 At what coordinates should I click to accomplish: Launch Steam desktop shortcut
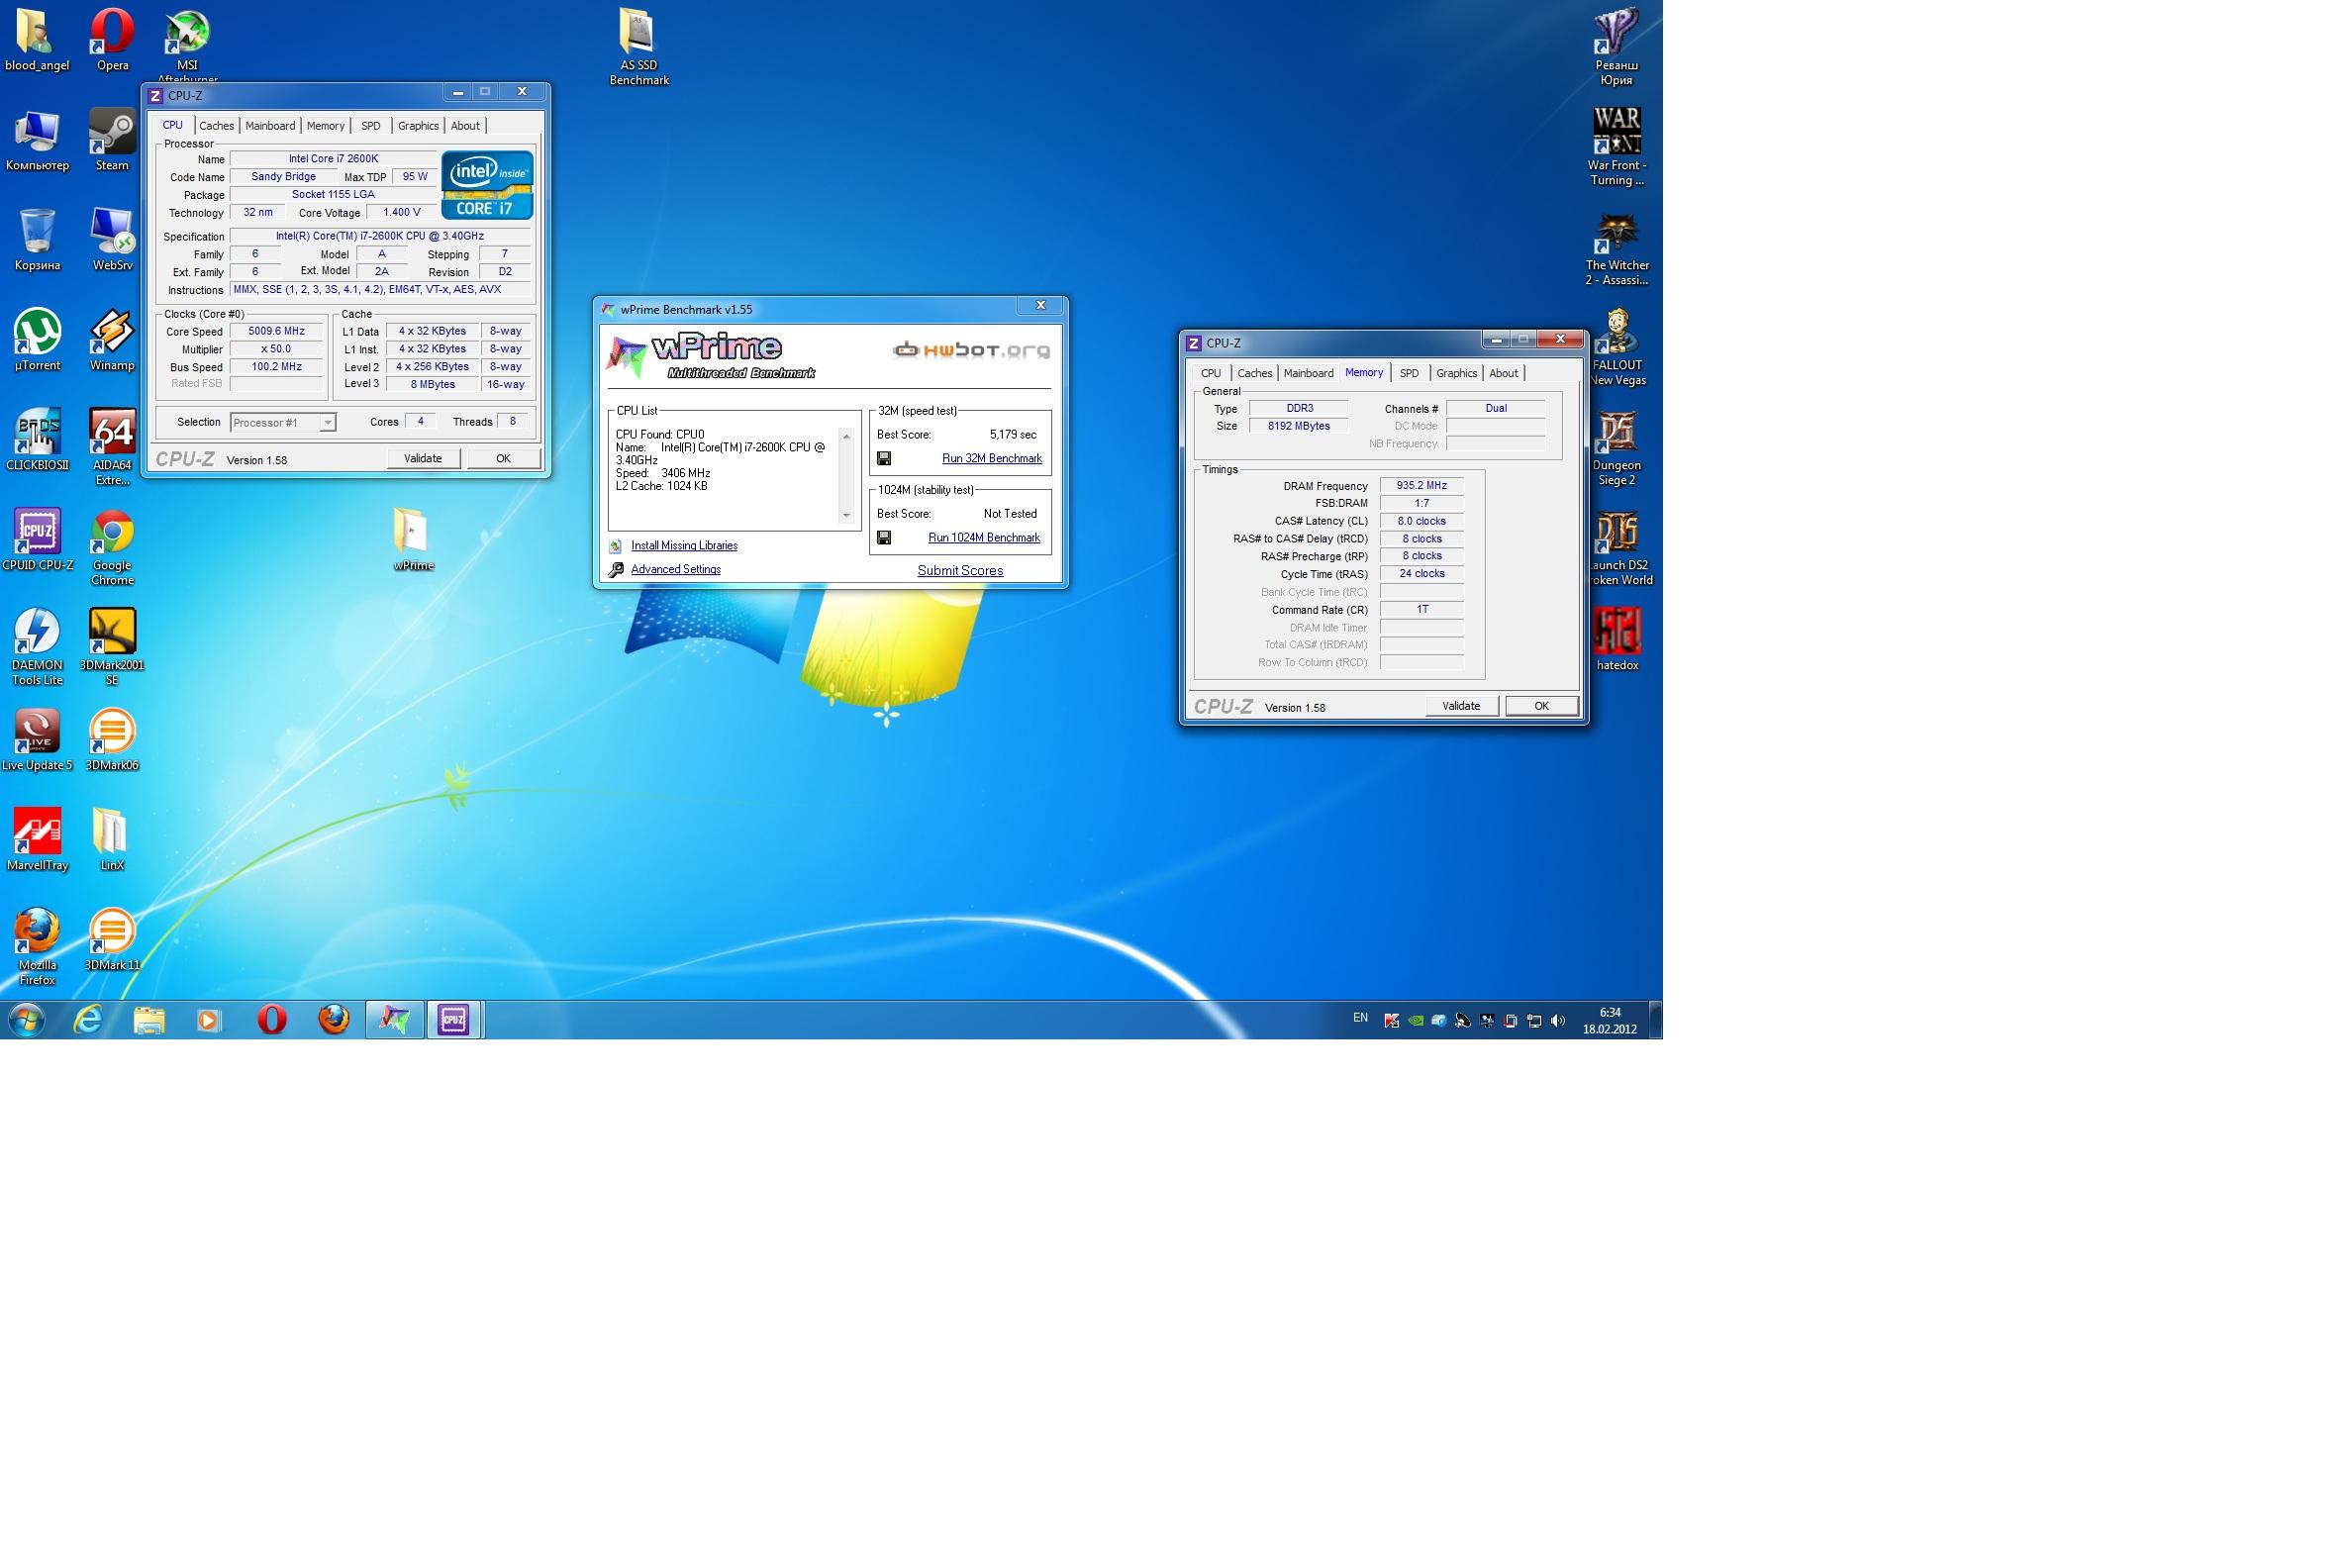point(112,139)
